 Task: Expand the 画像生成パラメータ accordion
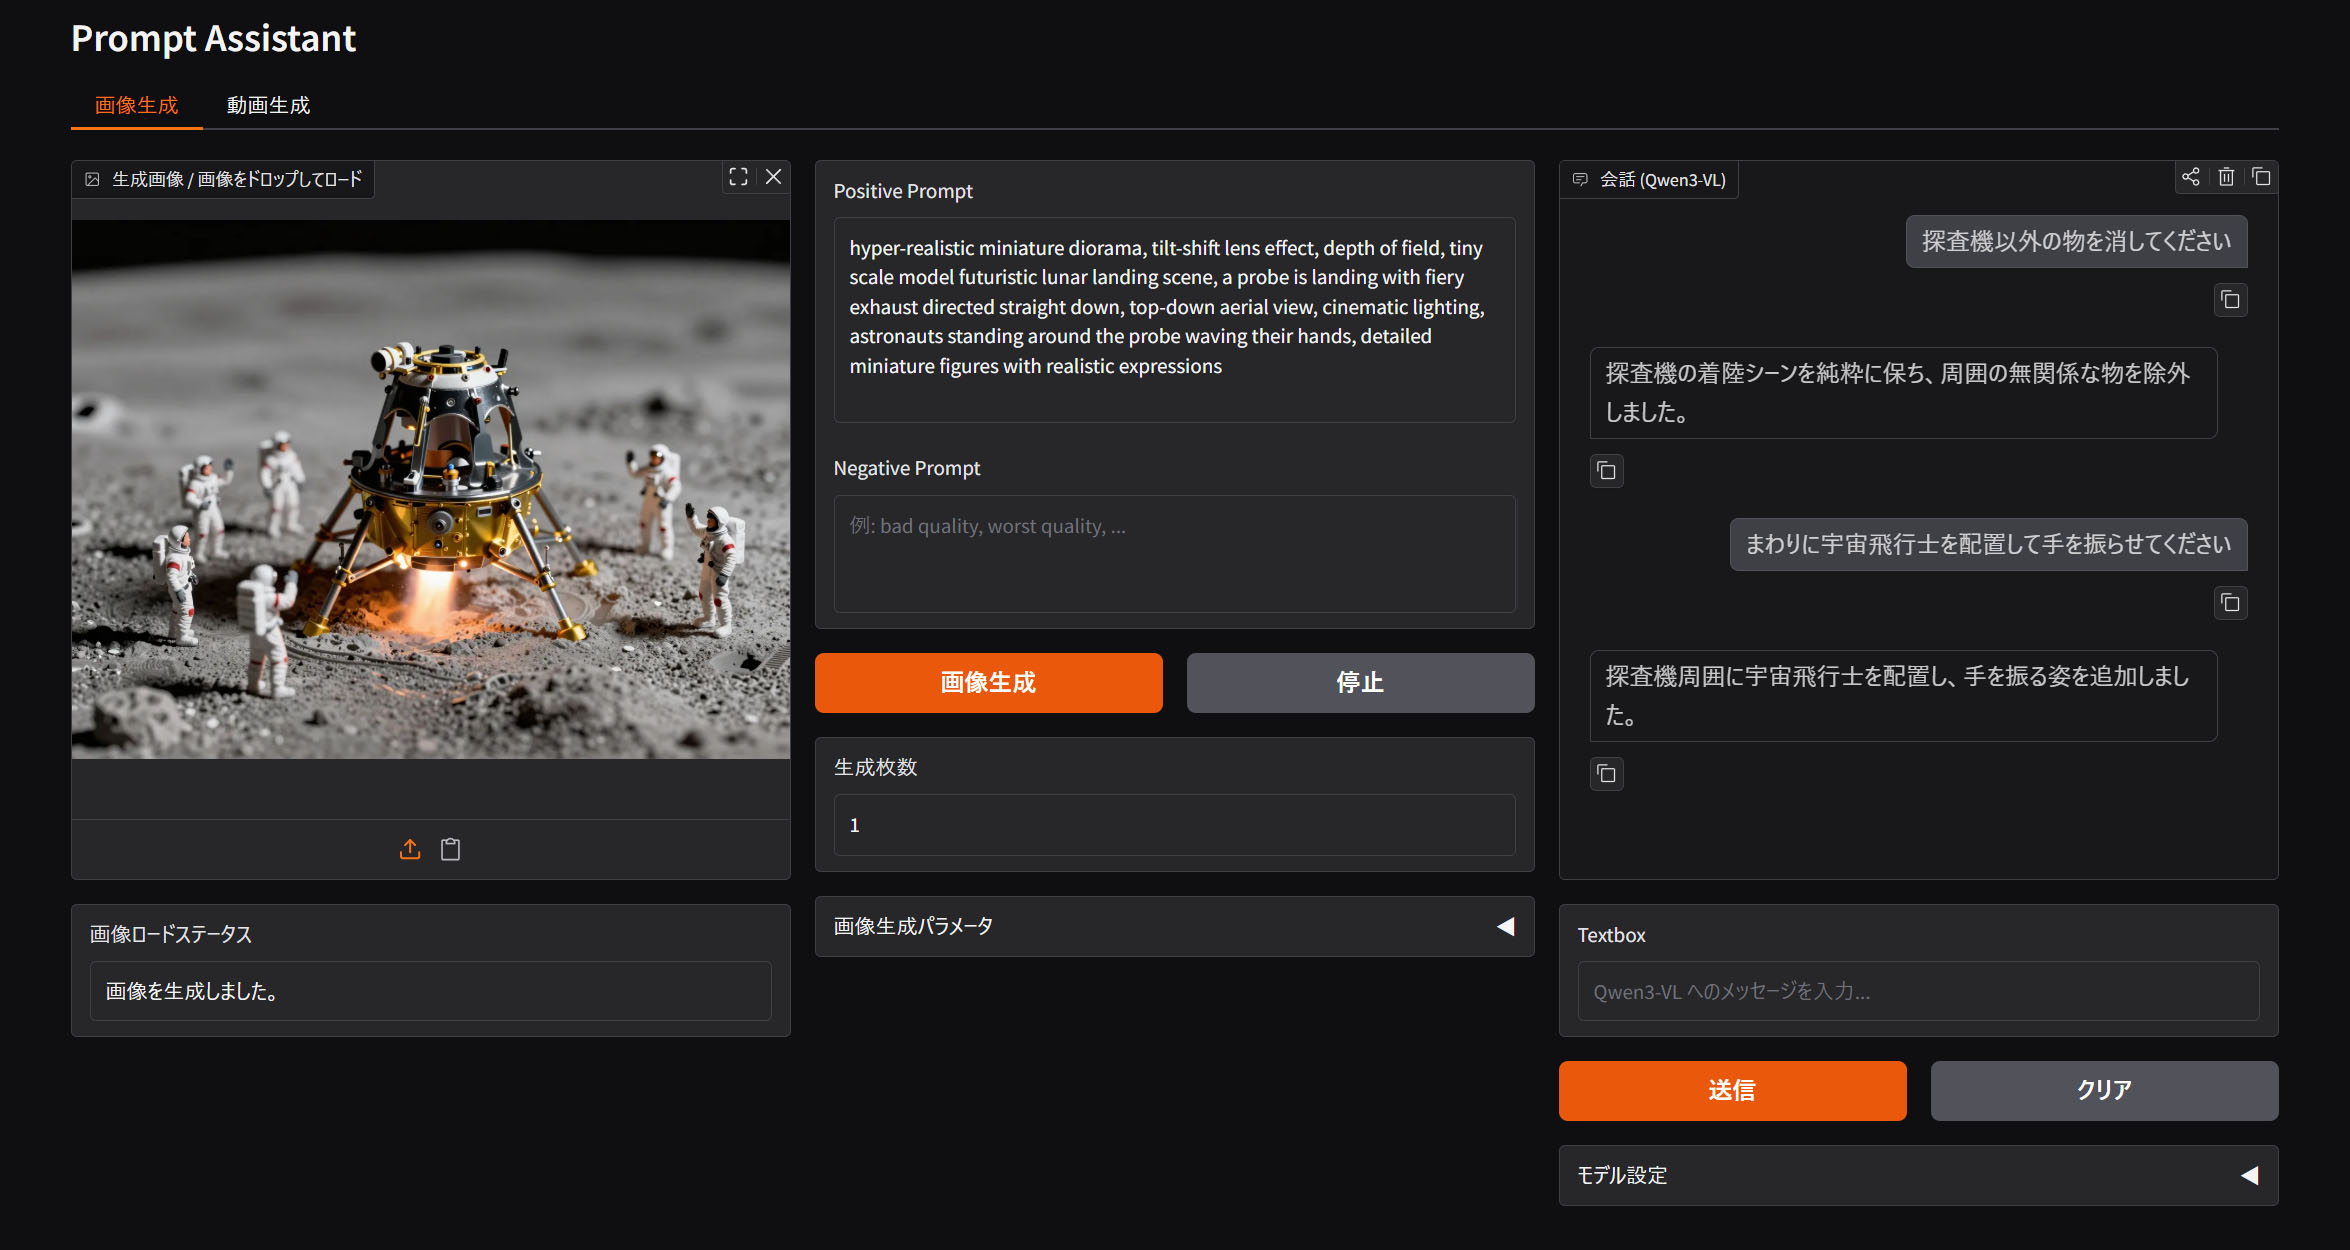[1174, 926]
